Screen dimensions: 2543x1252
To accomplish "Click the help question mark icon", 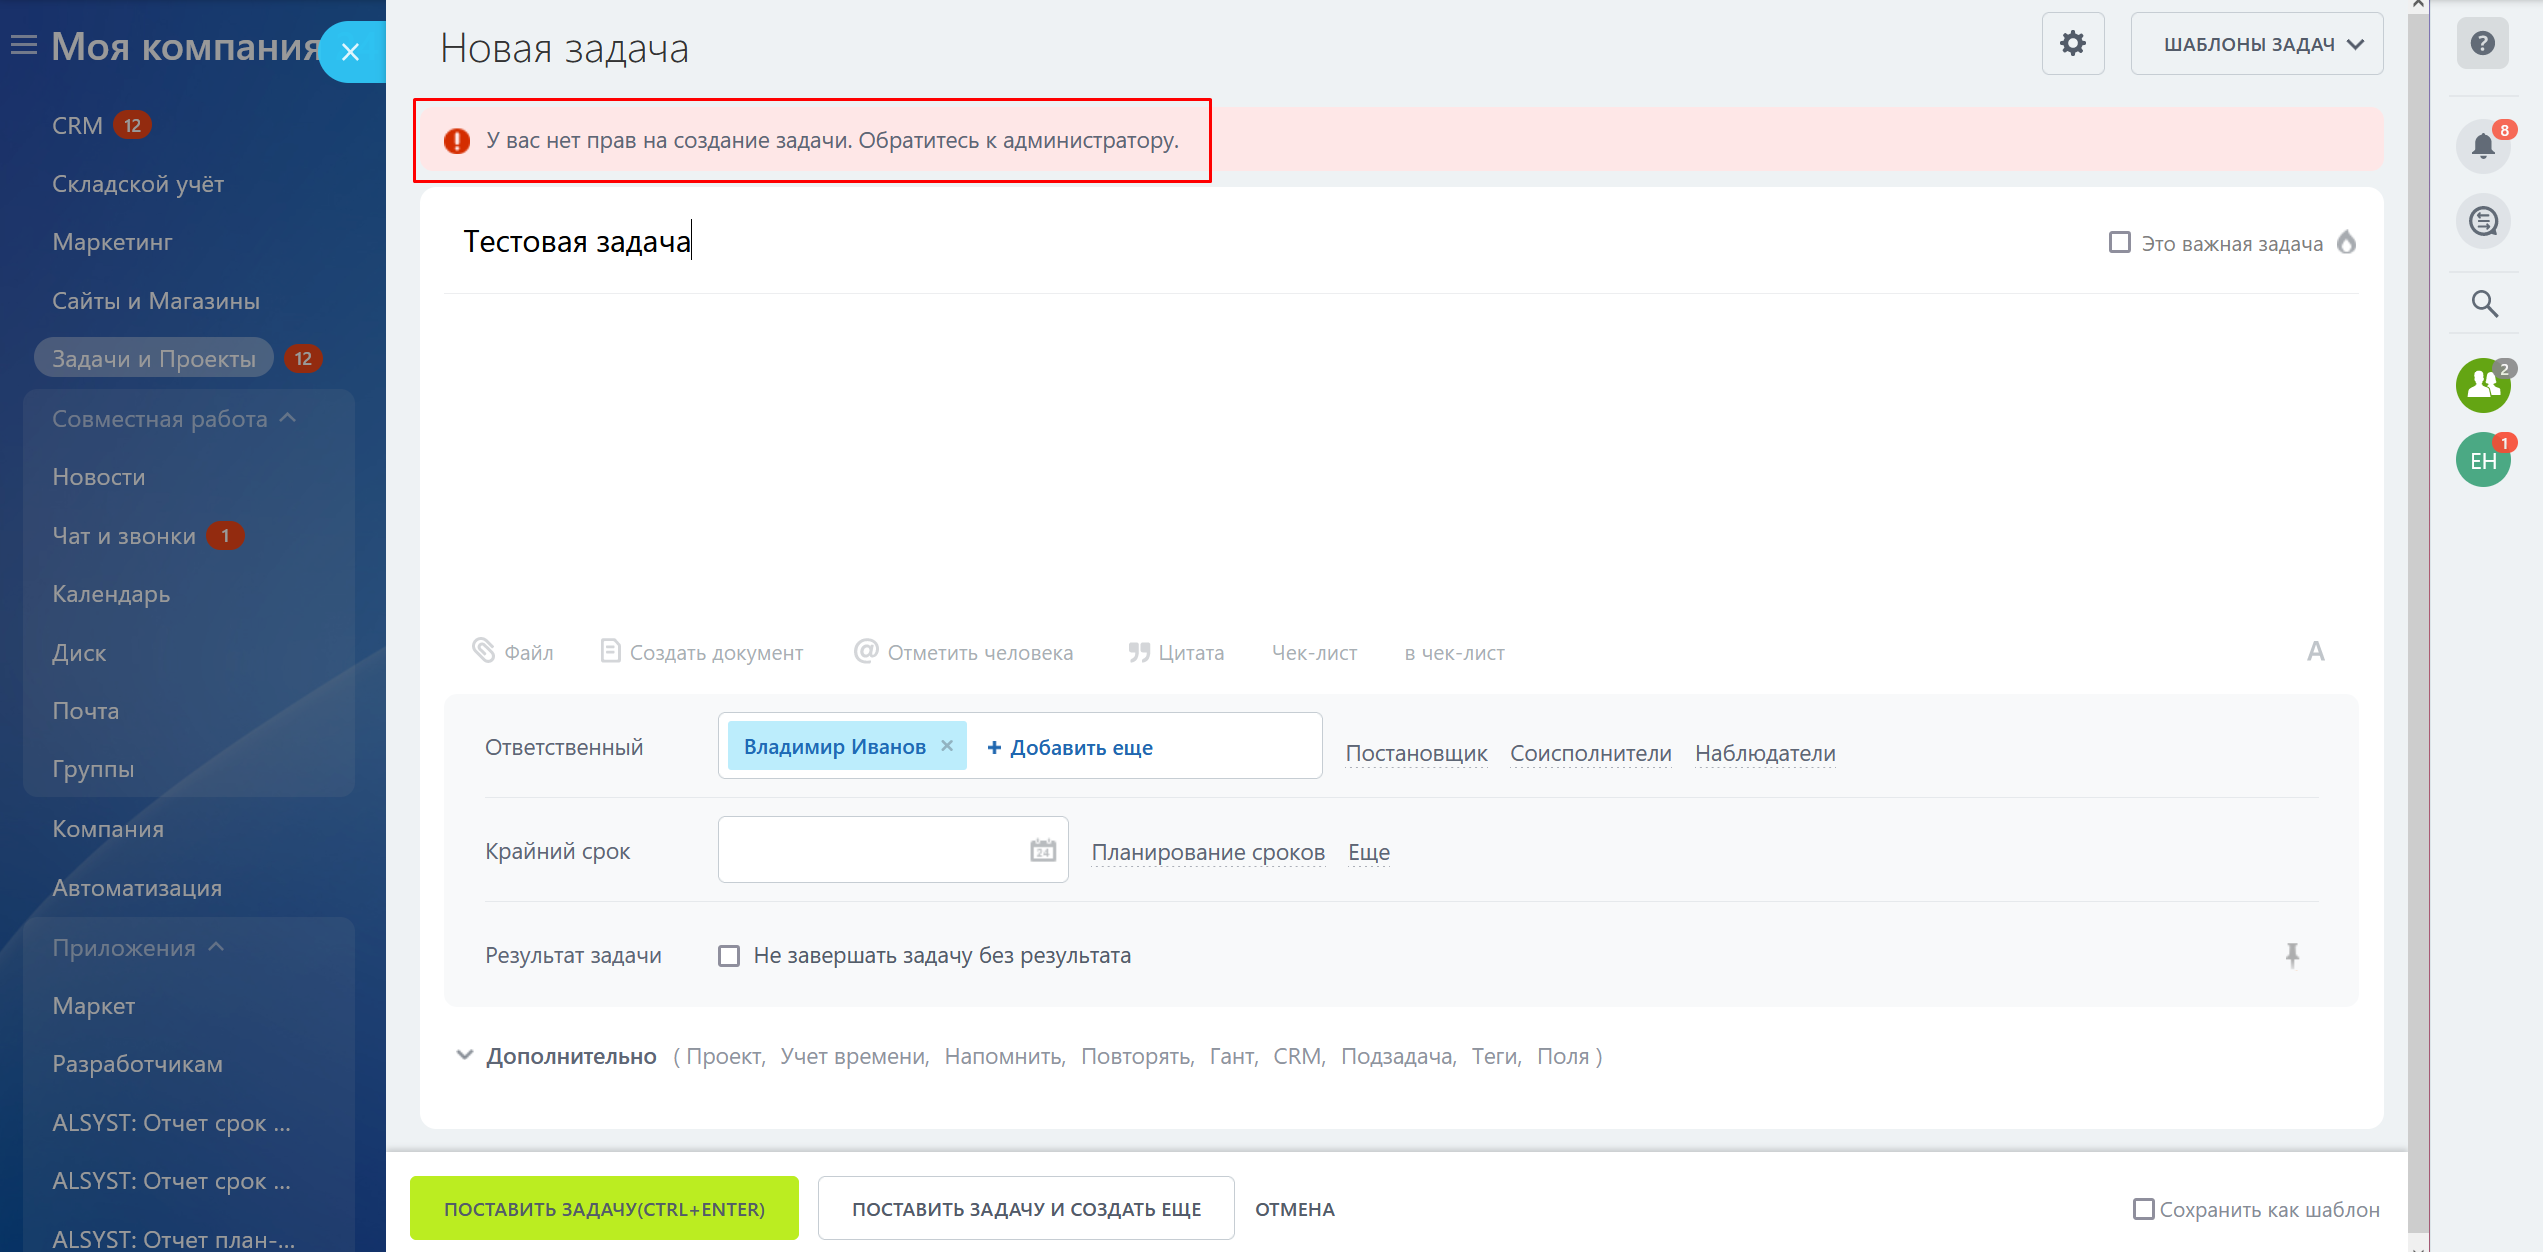I will click(2482, 44).
